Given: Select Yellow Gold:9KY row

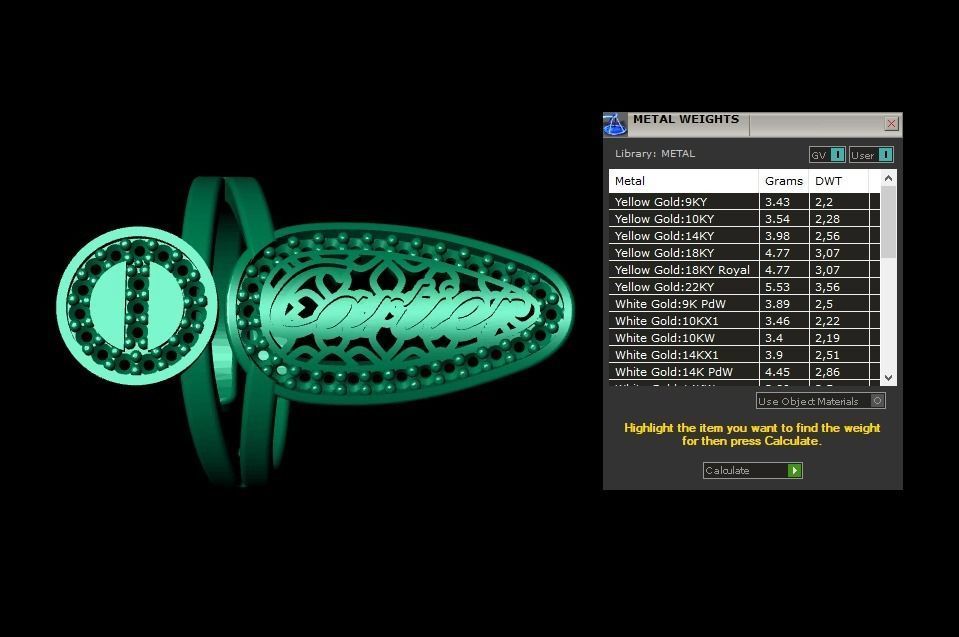Looking at the screenshot, I should pyautogui.click(x=744, y=202).
